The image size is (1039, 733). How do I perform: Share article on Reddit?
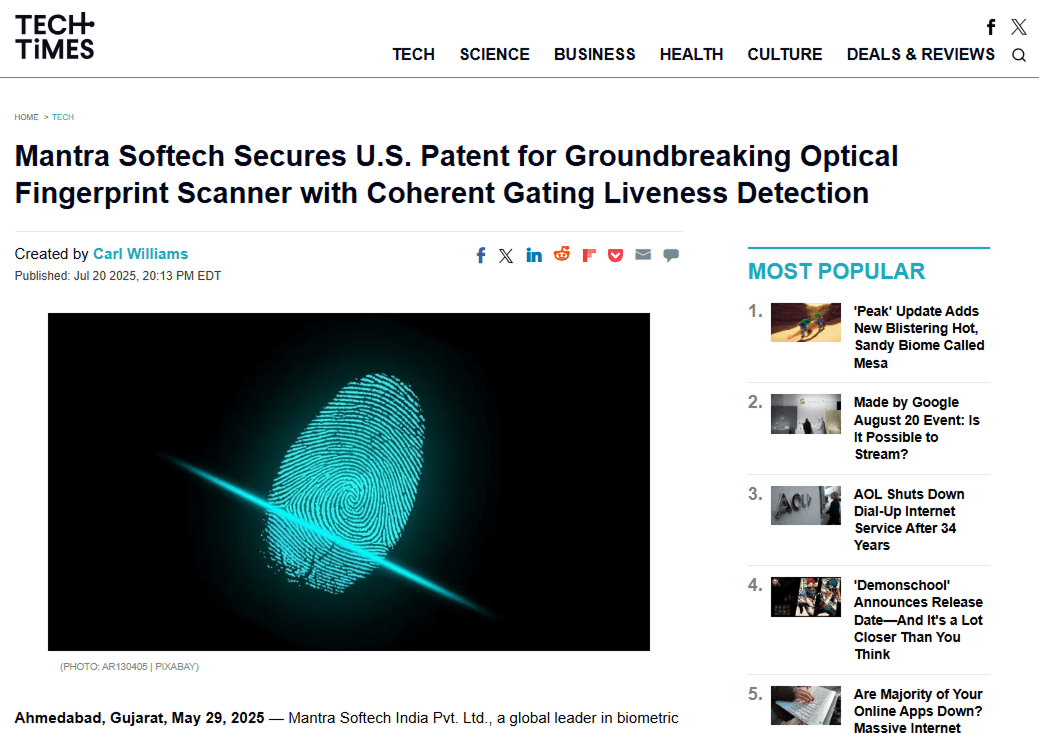click(562, 254)
